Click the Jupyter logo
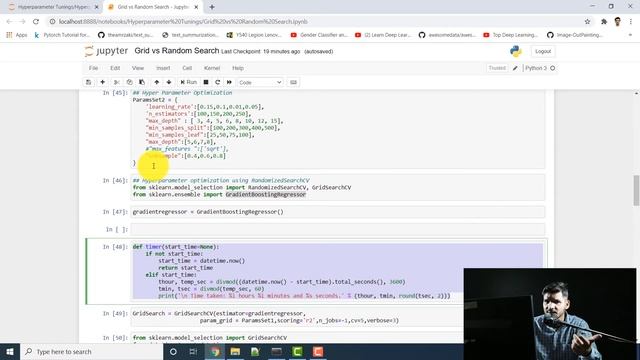The image size is (640, 360). pyautogui.click(x=106, y=51)
